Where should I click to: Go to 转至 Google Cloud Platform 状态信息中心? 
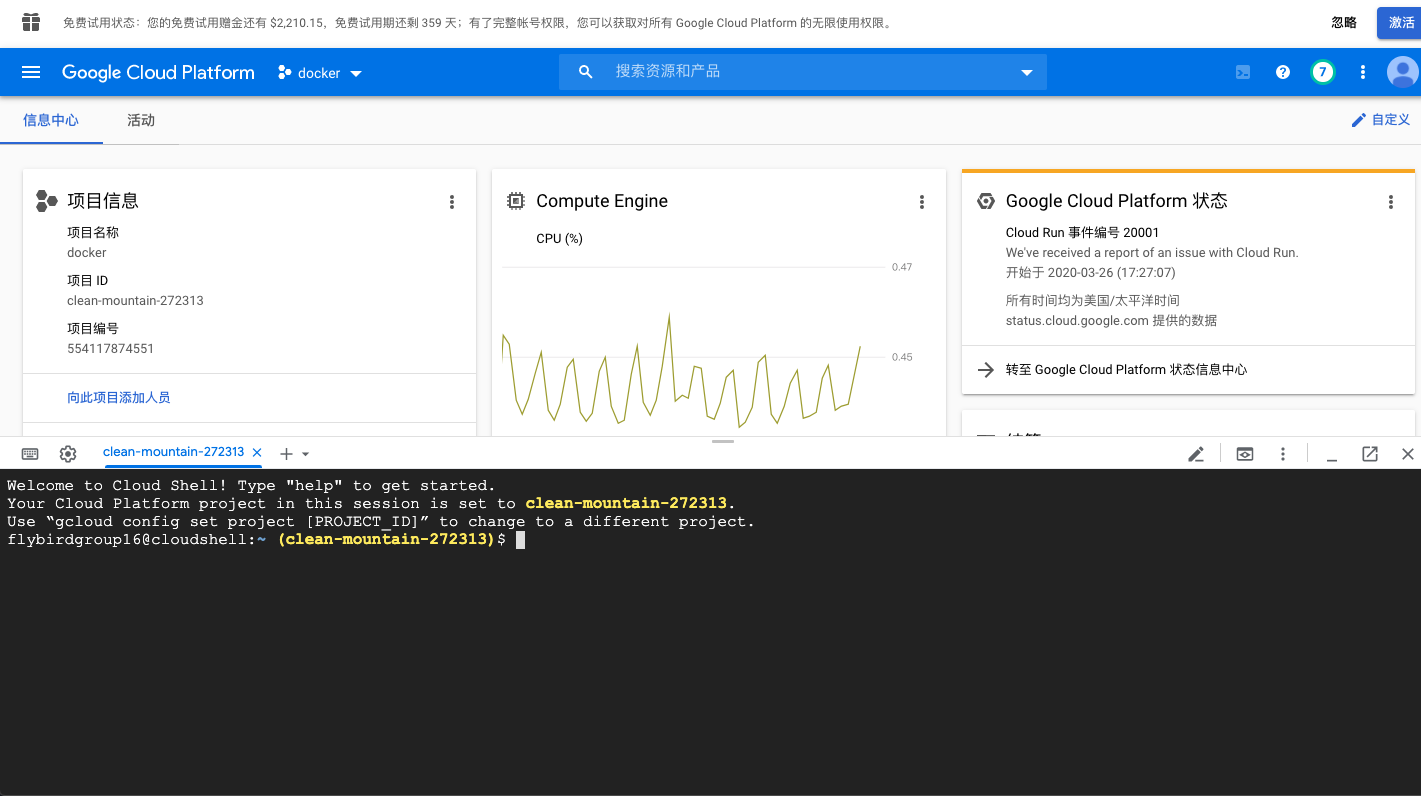pos(1126,369)
